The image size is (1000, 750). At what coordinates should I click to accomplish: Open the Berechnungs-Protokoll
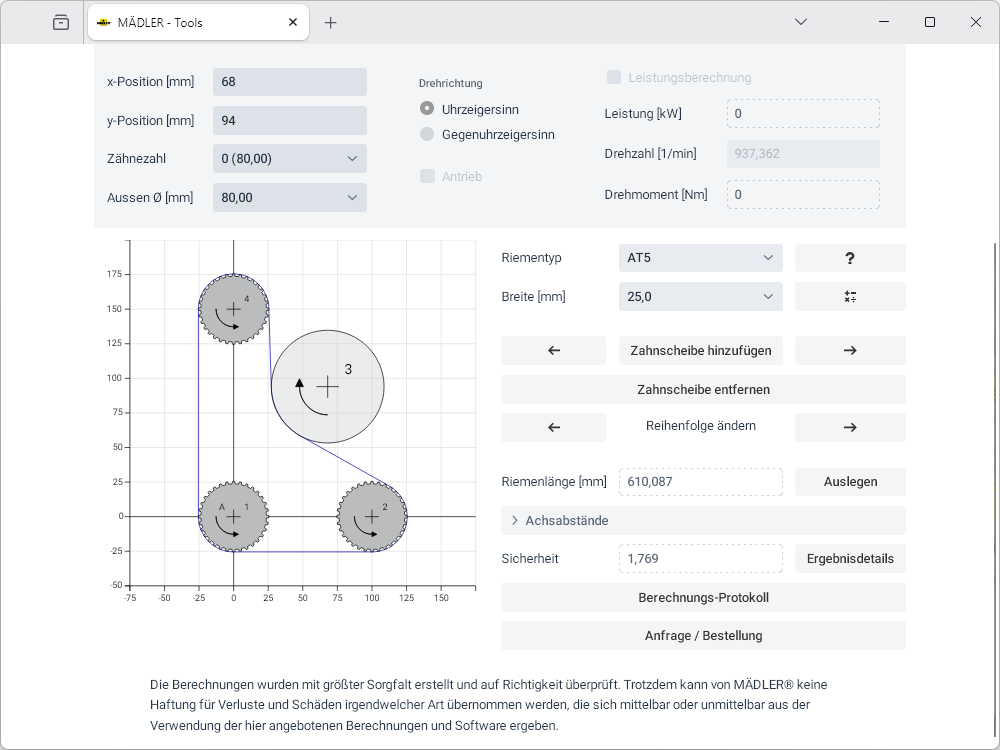703,598
